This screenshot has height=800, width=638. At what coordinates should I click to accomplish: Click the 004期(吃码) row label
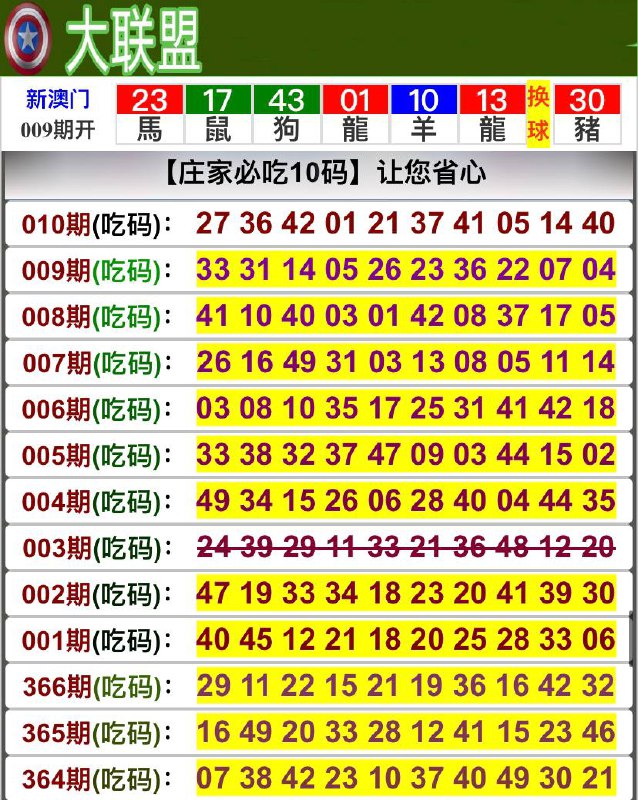97,502
